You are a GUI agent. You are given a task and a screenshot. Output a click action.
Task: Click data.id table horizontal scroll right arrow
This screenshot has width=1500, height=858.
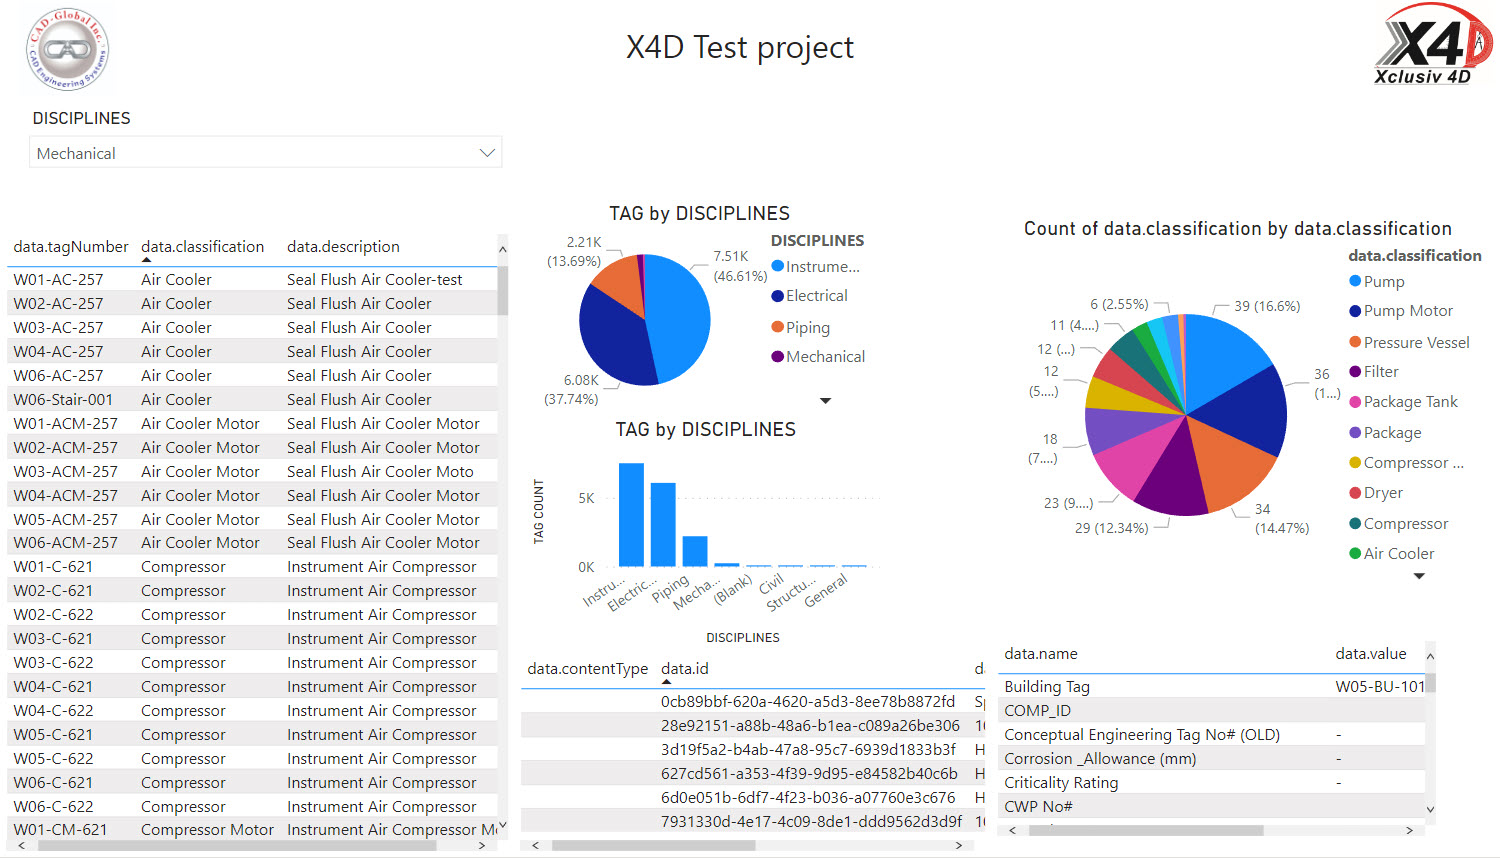click(959, 846)
